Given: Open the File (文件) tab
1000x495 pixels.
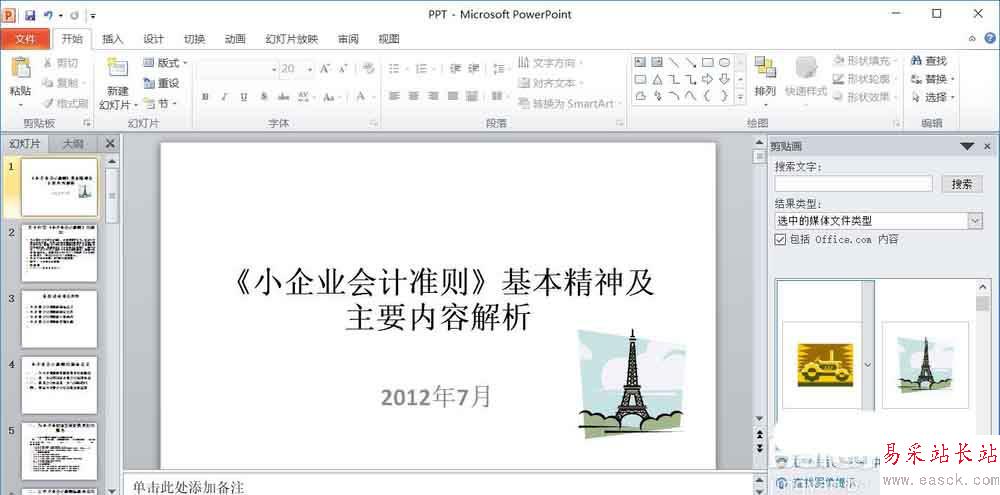Looking at the screenshot, I should pyautogui.click(x=25, y=39).
